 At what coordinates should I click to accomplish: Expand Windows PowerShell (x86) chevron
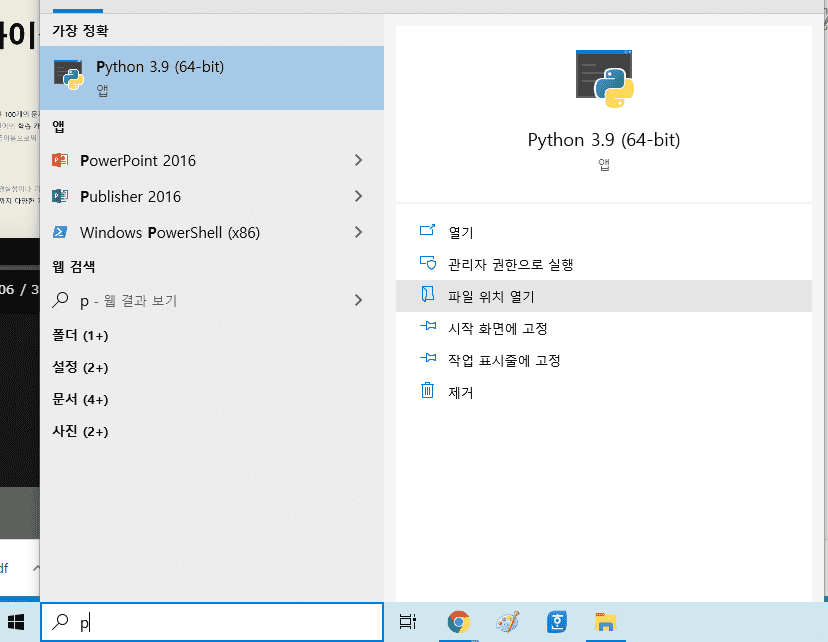359,232
